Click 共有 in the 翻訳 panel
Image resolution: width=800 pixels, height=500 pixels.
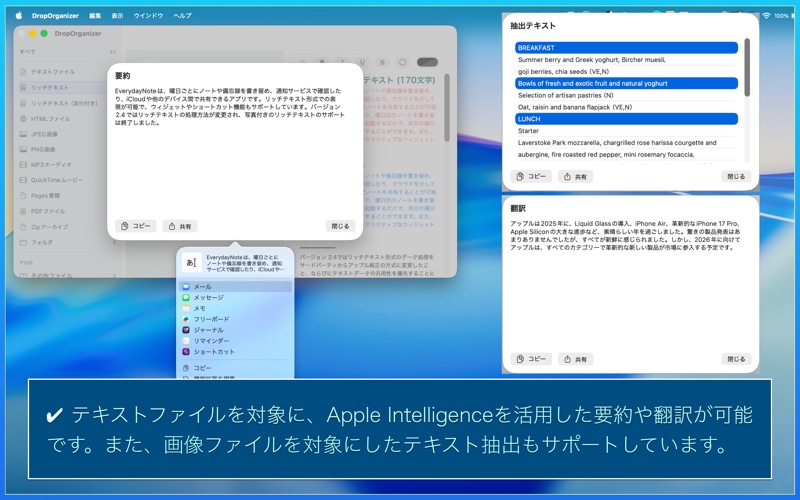[576, 359]
